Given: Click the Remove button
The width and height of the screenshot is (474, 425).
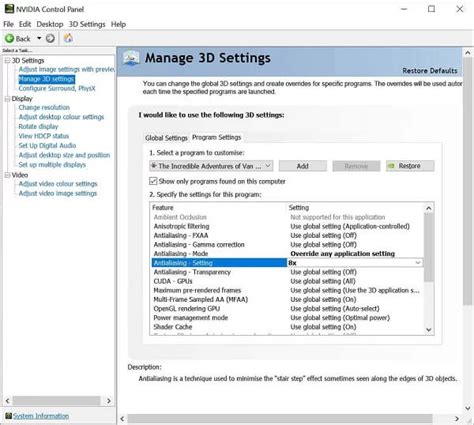Looking at the screenshot, I should click(x=356, y=166).
